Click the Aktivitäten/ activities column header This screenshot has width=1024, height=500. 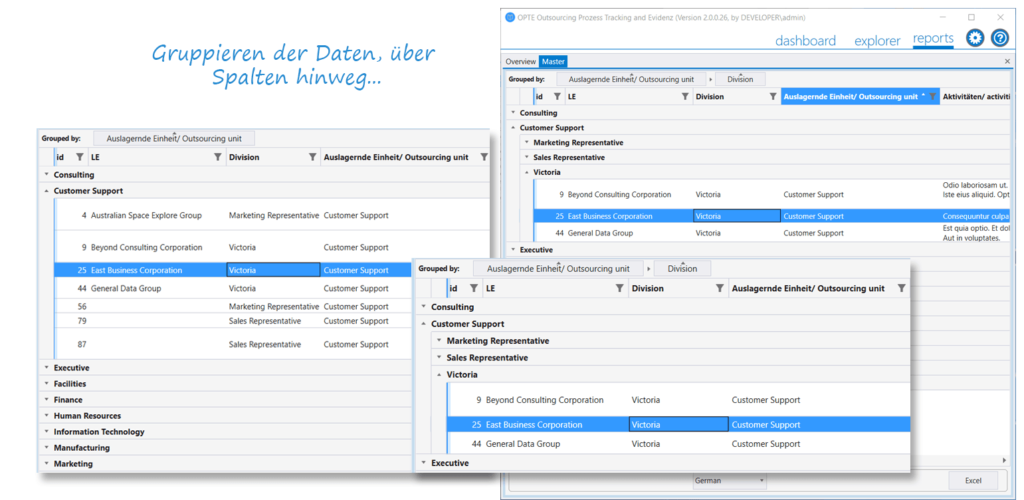(975, 97)
